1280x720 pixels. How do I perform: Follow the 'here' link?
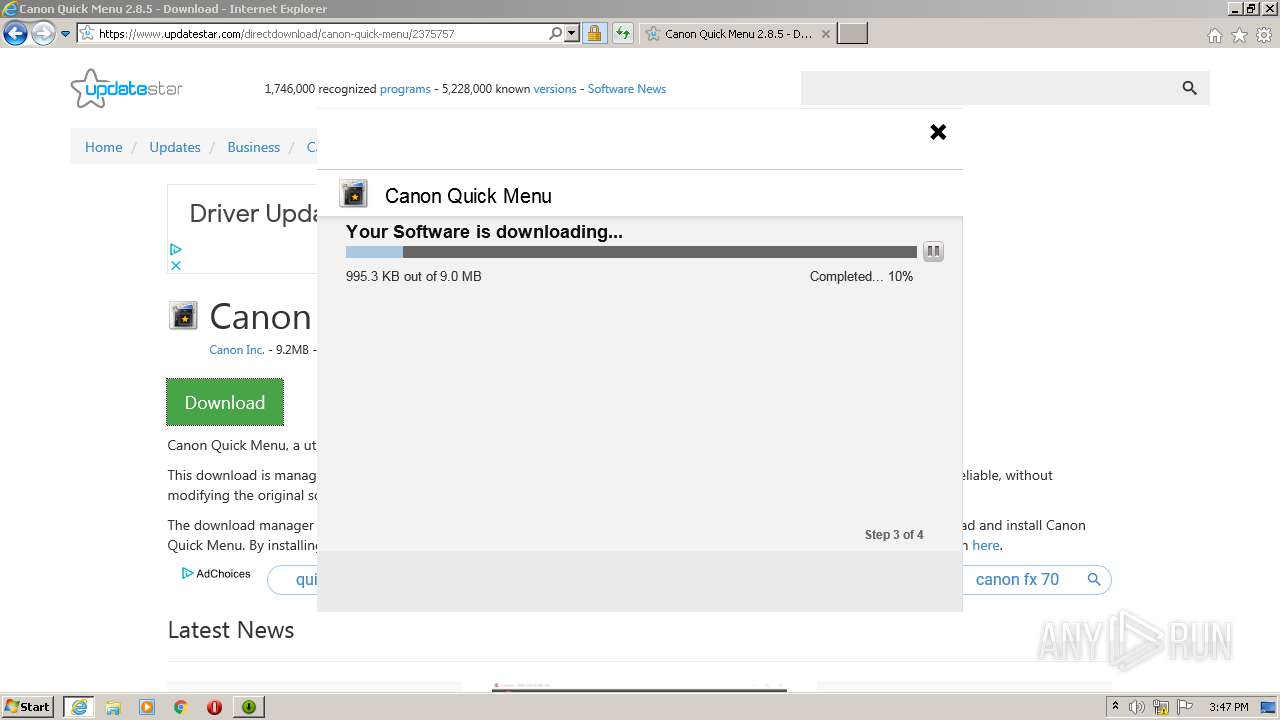pos(986,545)
